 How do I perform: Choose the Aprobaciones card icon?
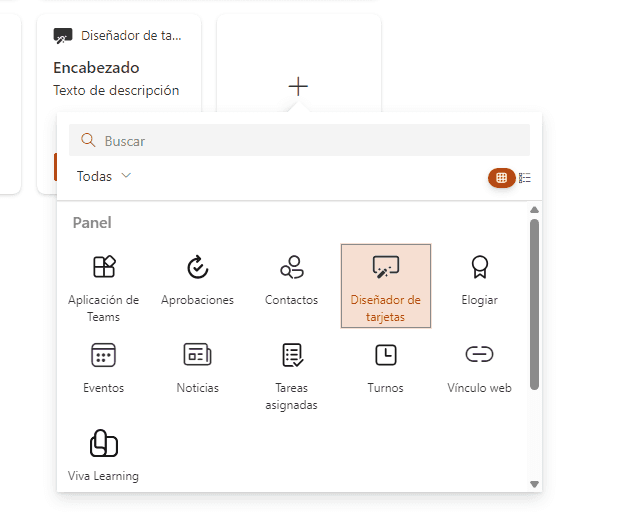[197, 267]
